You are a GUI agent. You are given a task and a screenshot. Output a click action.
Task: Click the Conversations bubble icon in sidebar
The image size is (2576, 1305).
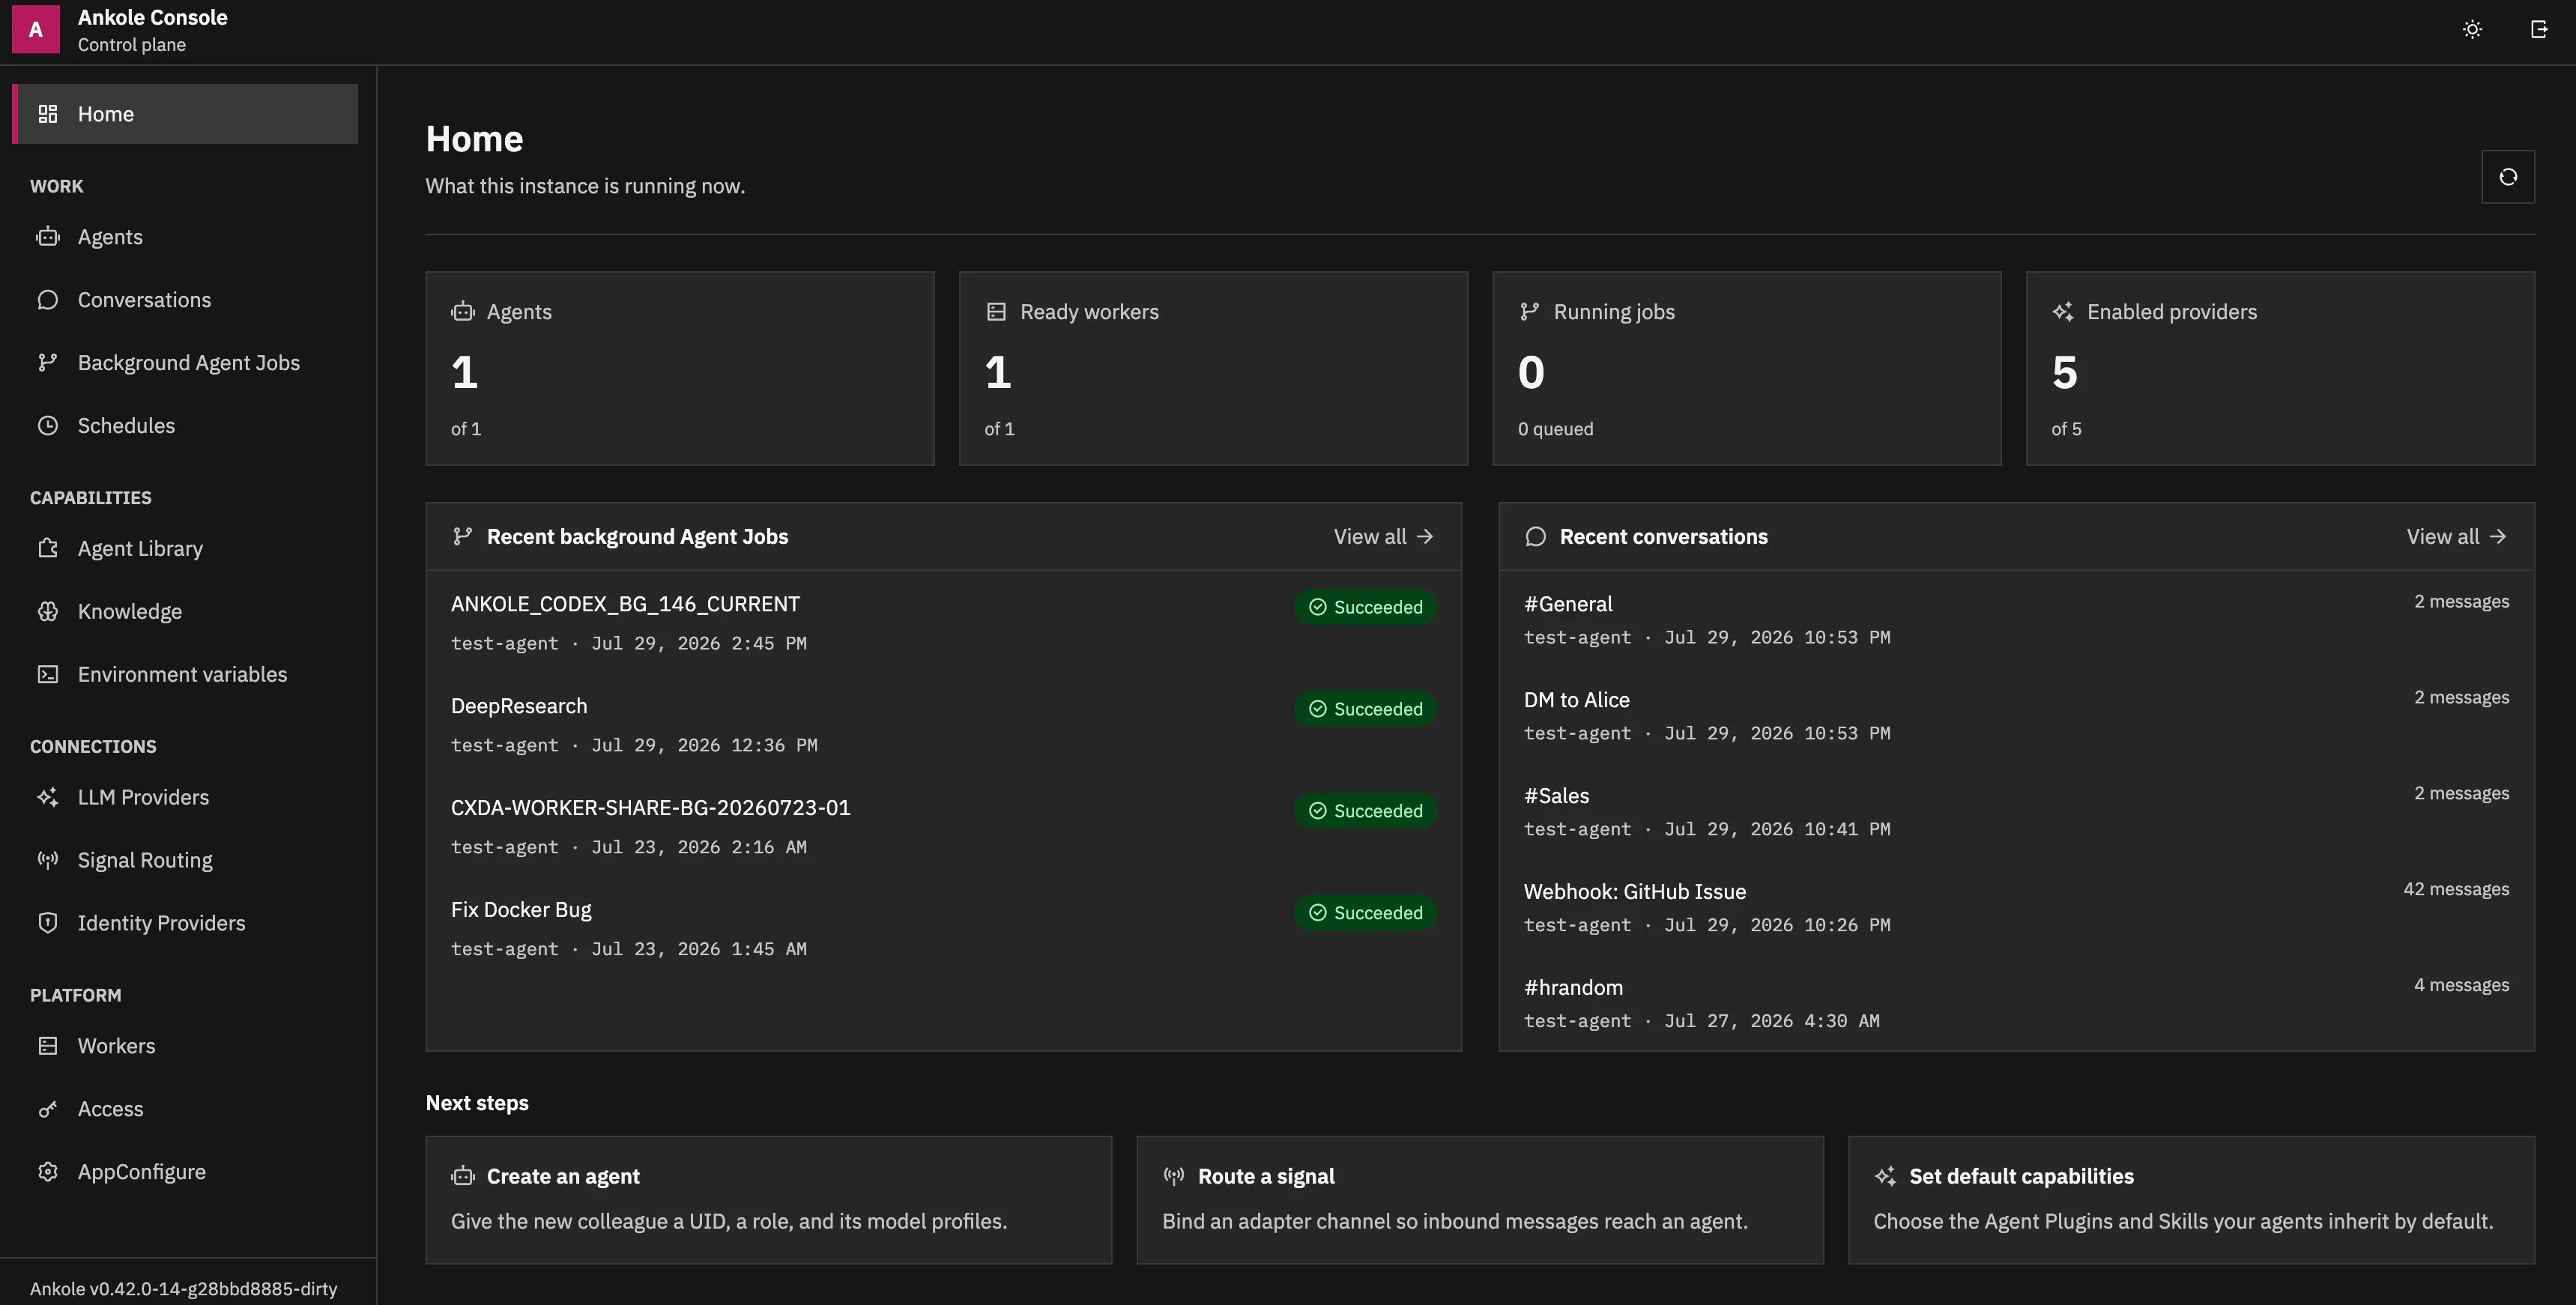coord(48,300)
